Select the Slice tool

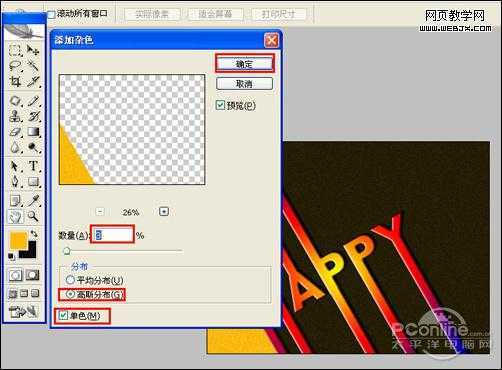pos(33,81)
